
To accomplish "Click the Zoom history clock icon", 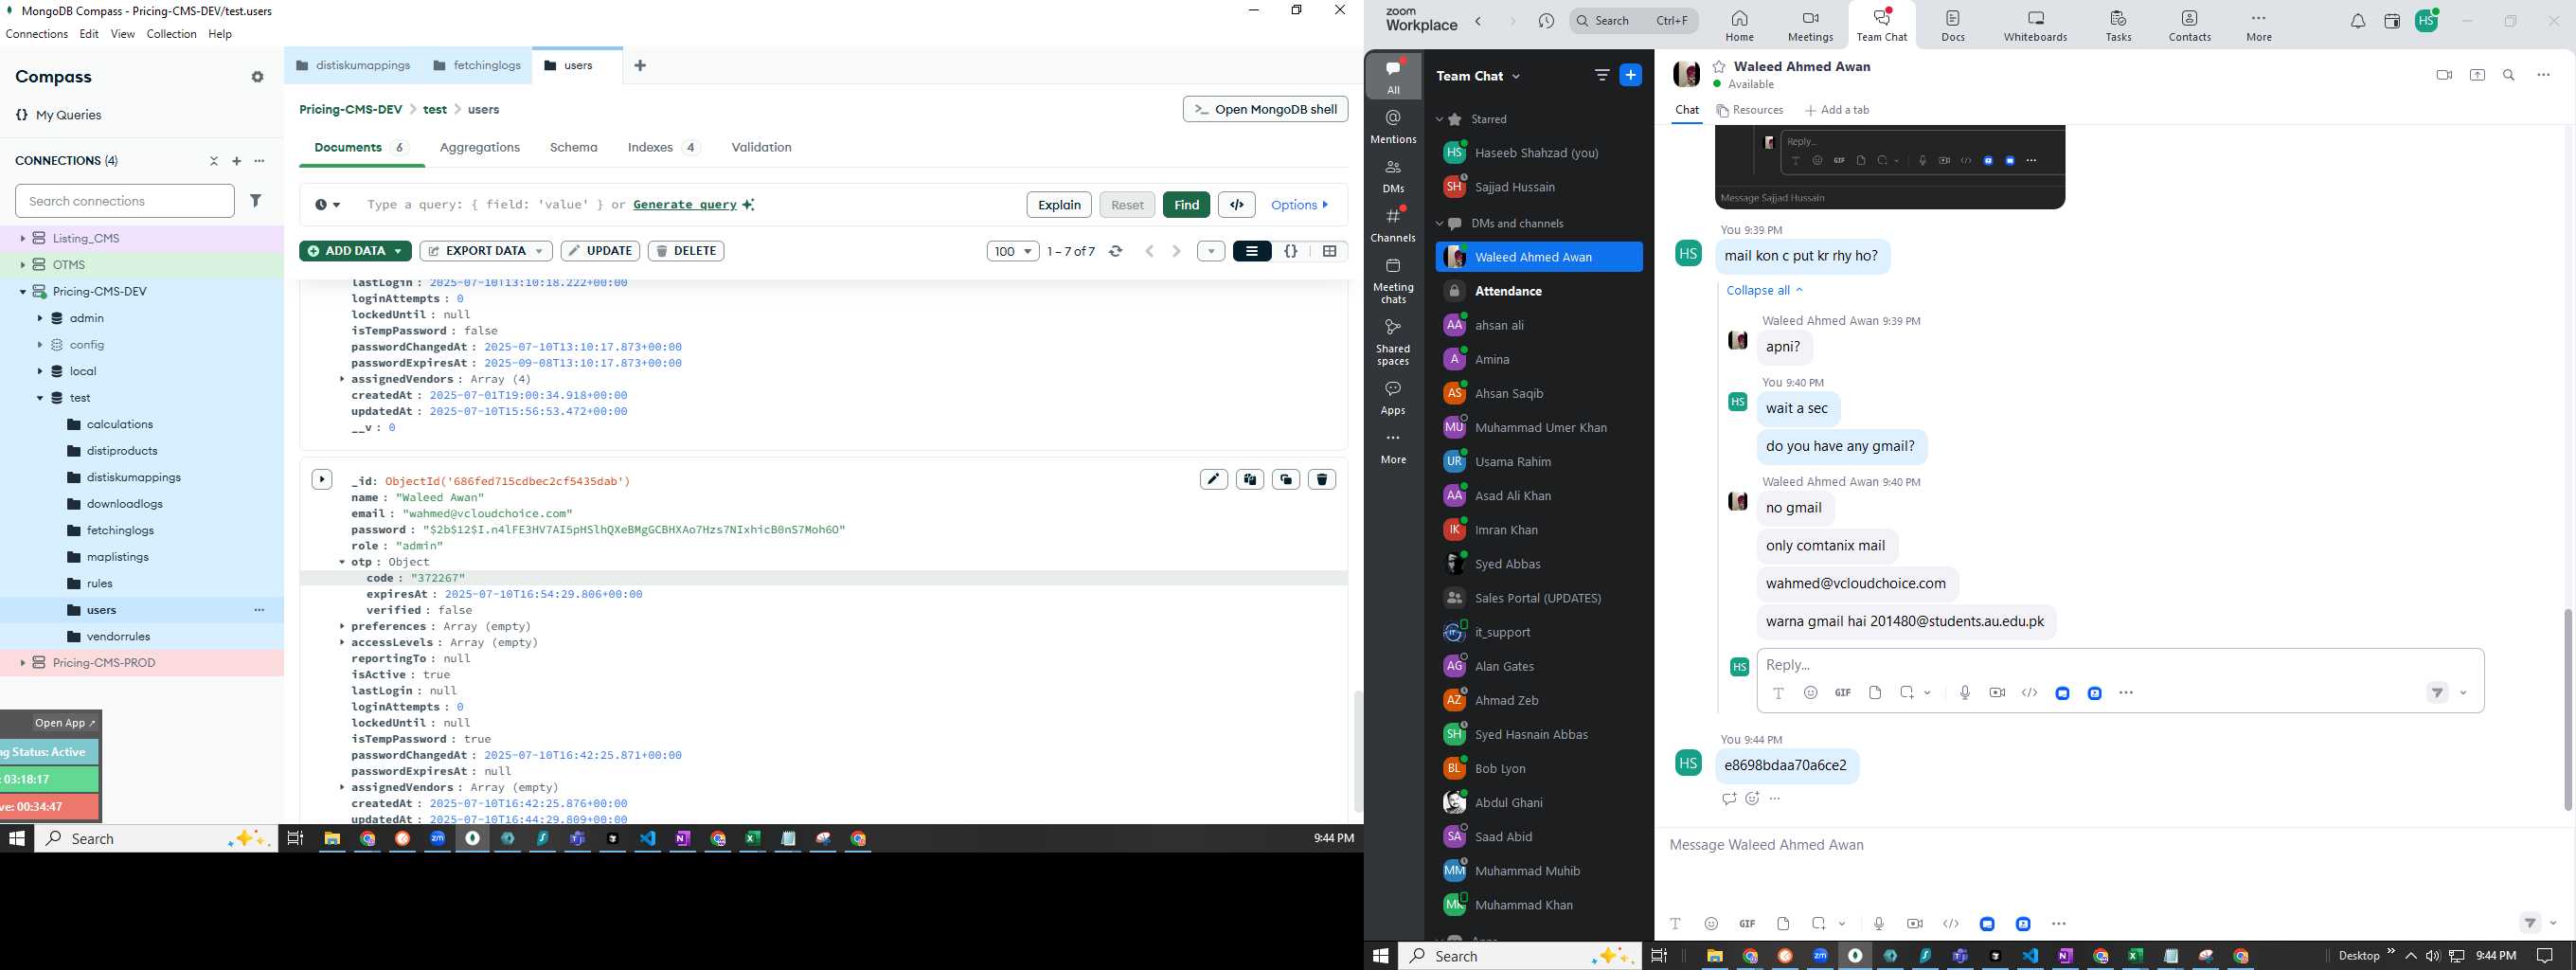I will pos(1546,21).
